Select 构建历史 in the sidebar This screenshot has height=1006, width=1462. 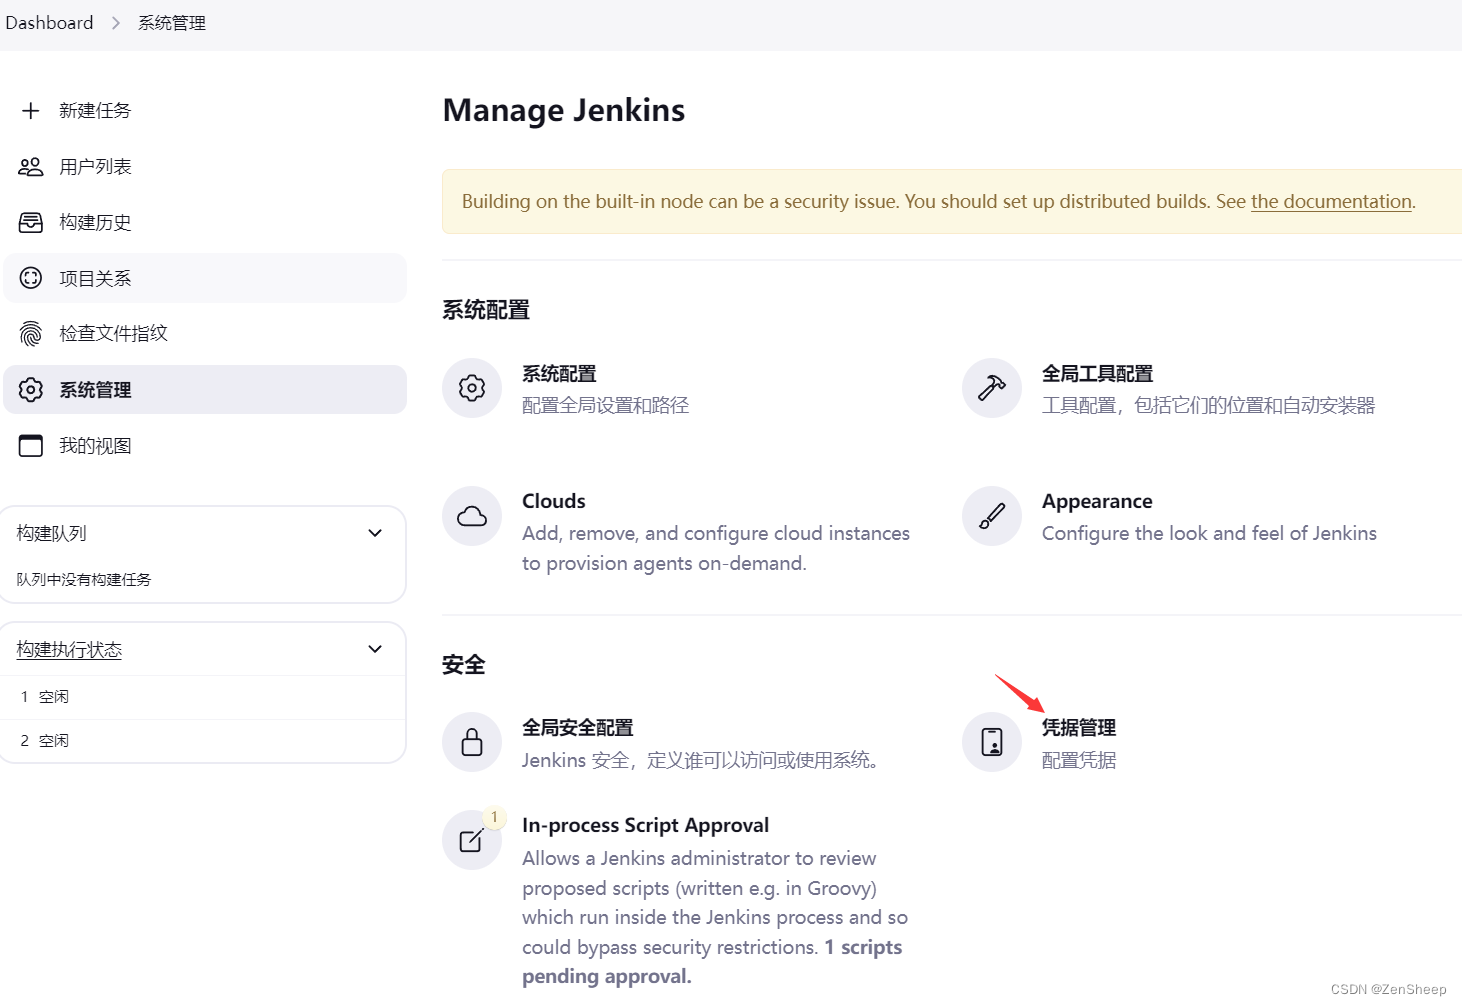click(x=205, y=222)
